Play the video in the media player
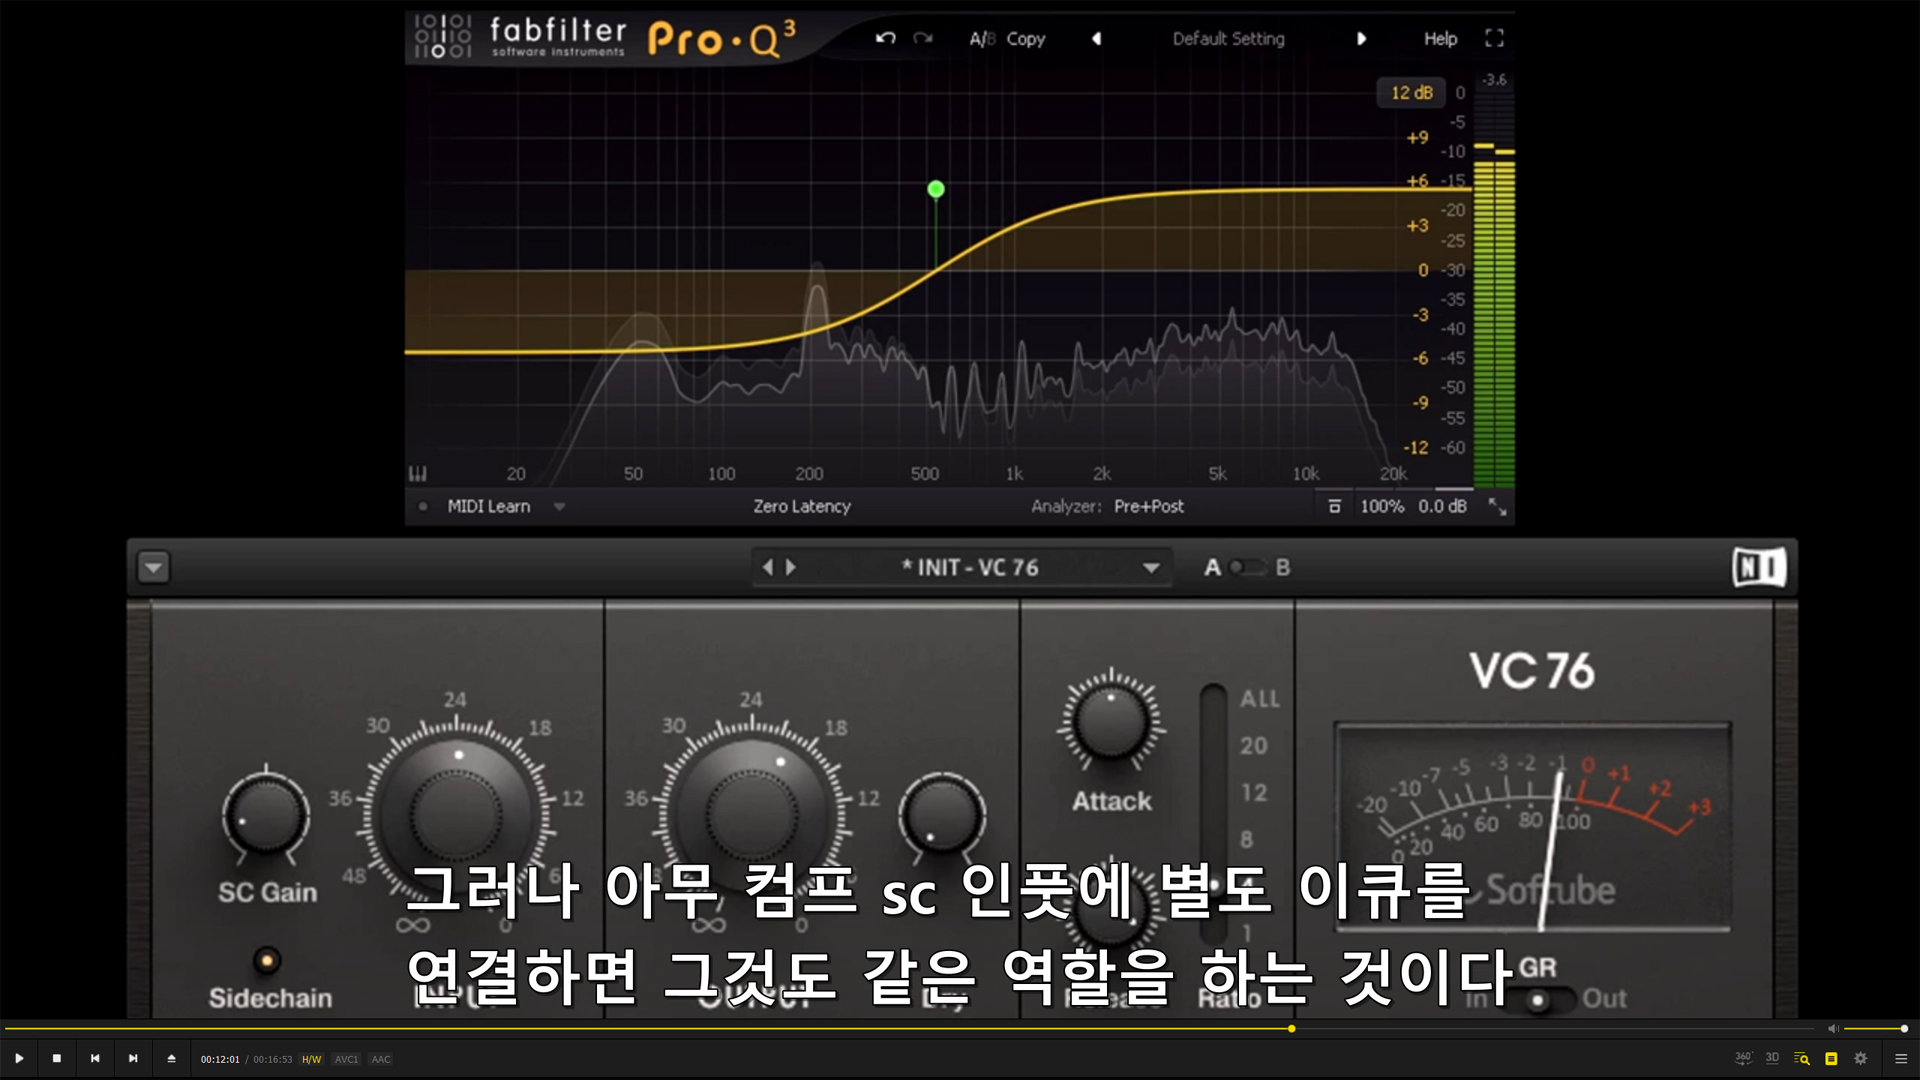The width and height of the screenshot is (1920, 1080). [x=19, y=1058]
